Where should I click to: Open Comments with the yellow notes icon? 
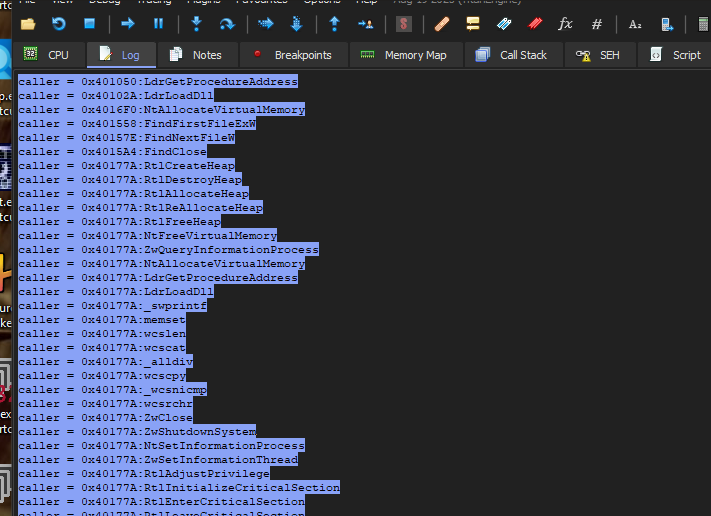coord(473,24)
